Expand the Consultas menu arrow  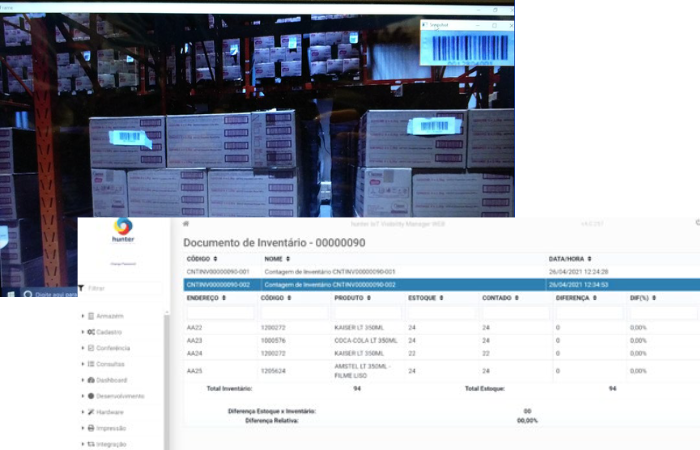tap(83, 364)
